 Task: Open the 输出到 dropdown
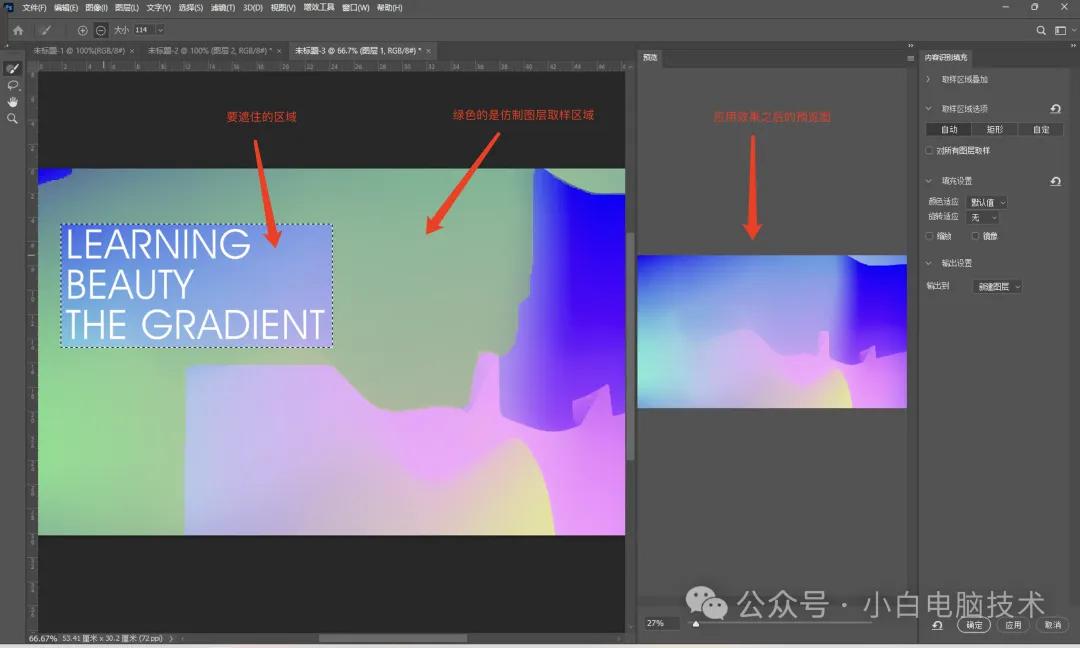coord(1002,286)
